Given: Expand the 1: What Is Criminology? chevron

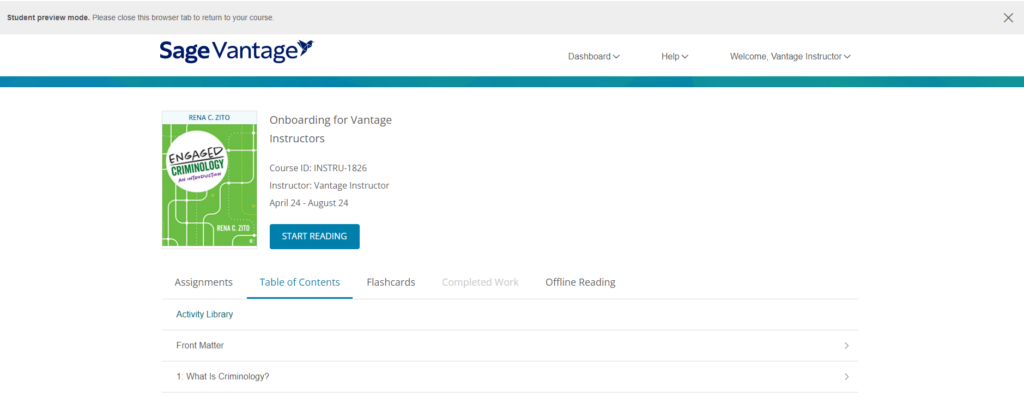Looking at the screenshot, I should (x=846, y=377).
